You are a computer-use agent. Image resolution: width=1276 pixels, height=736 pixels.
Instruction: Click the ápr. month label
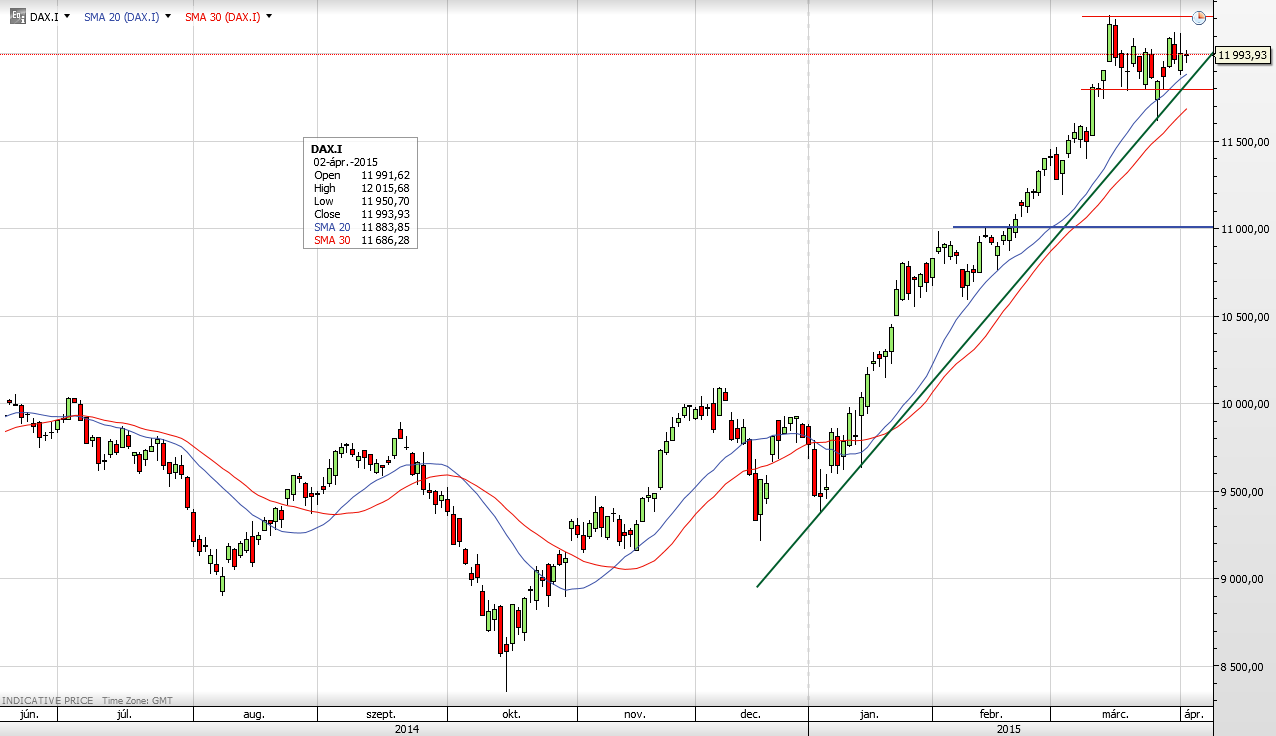tap(1195, 715)
